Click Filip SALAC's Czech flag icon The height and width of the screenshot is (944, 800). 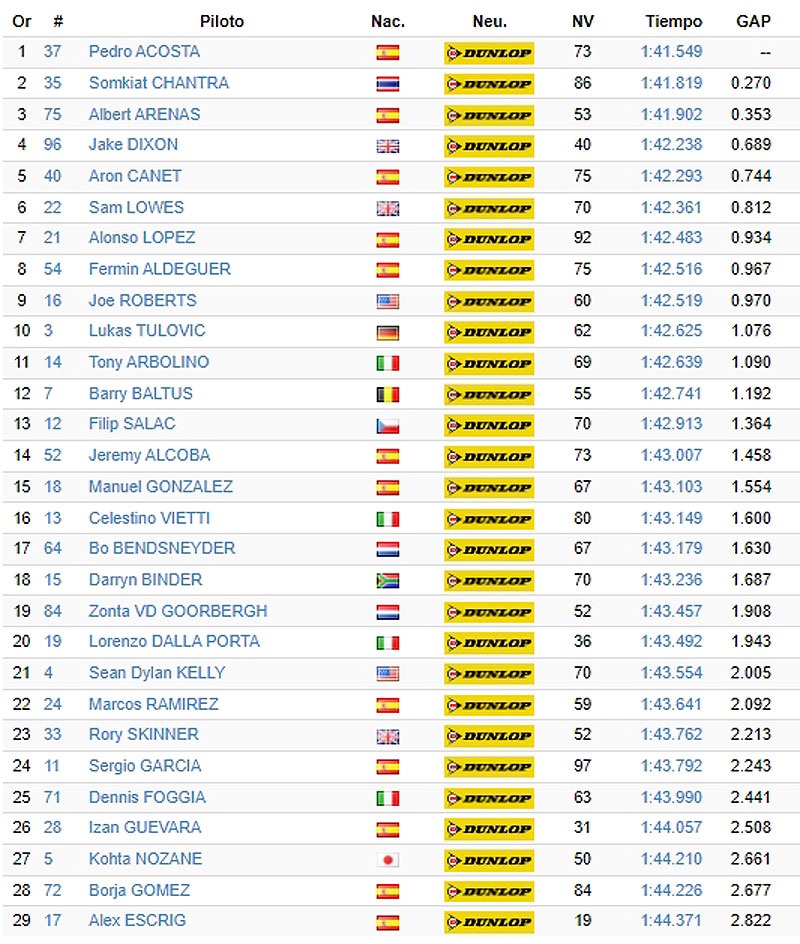coord(388,425)
